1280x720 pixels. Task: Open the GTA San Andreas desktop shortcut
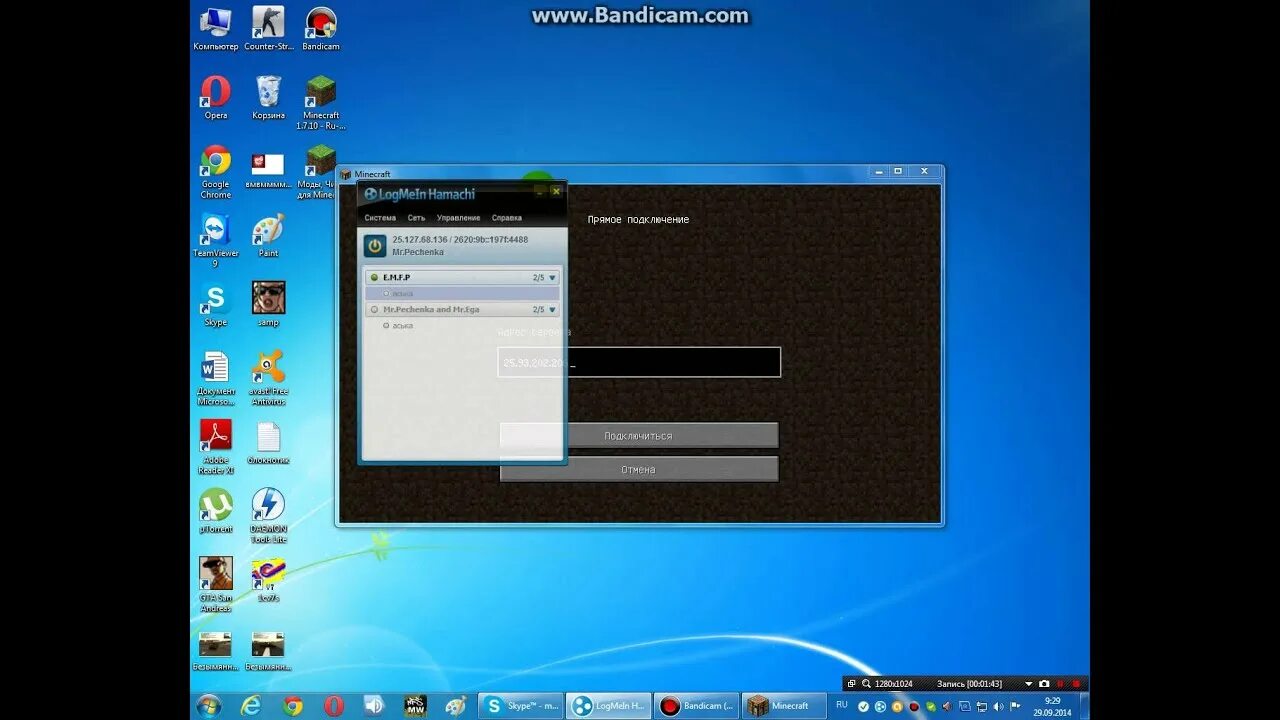point(216,585)
